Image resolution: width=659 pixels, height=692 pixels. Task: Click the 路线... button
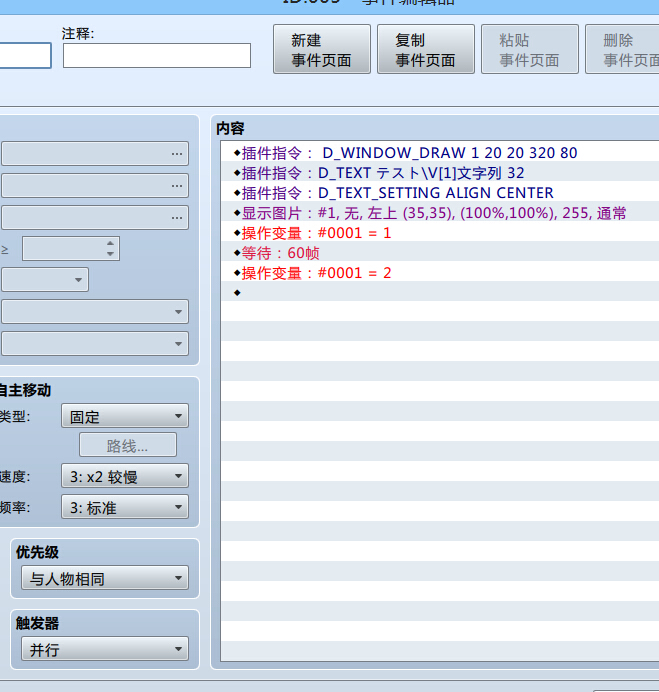point(128,445)
